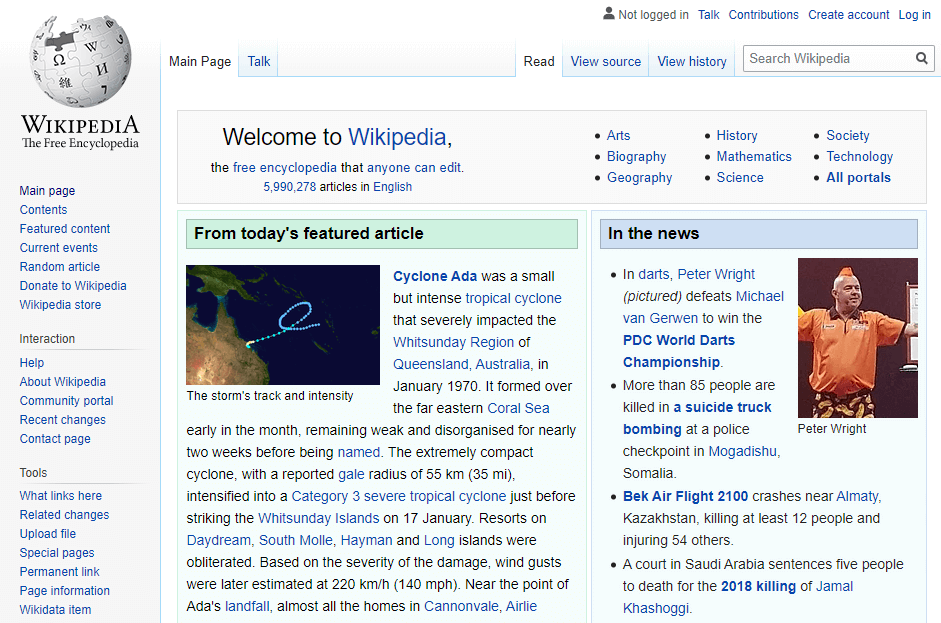
Task: Switch to the View history tab
Action: point(691,61)
